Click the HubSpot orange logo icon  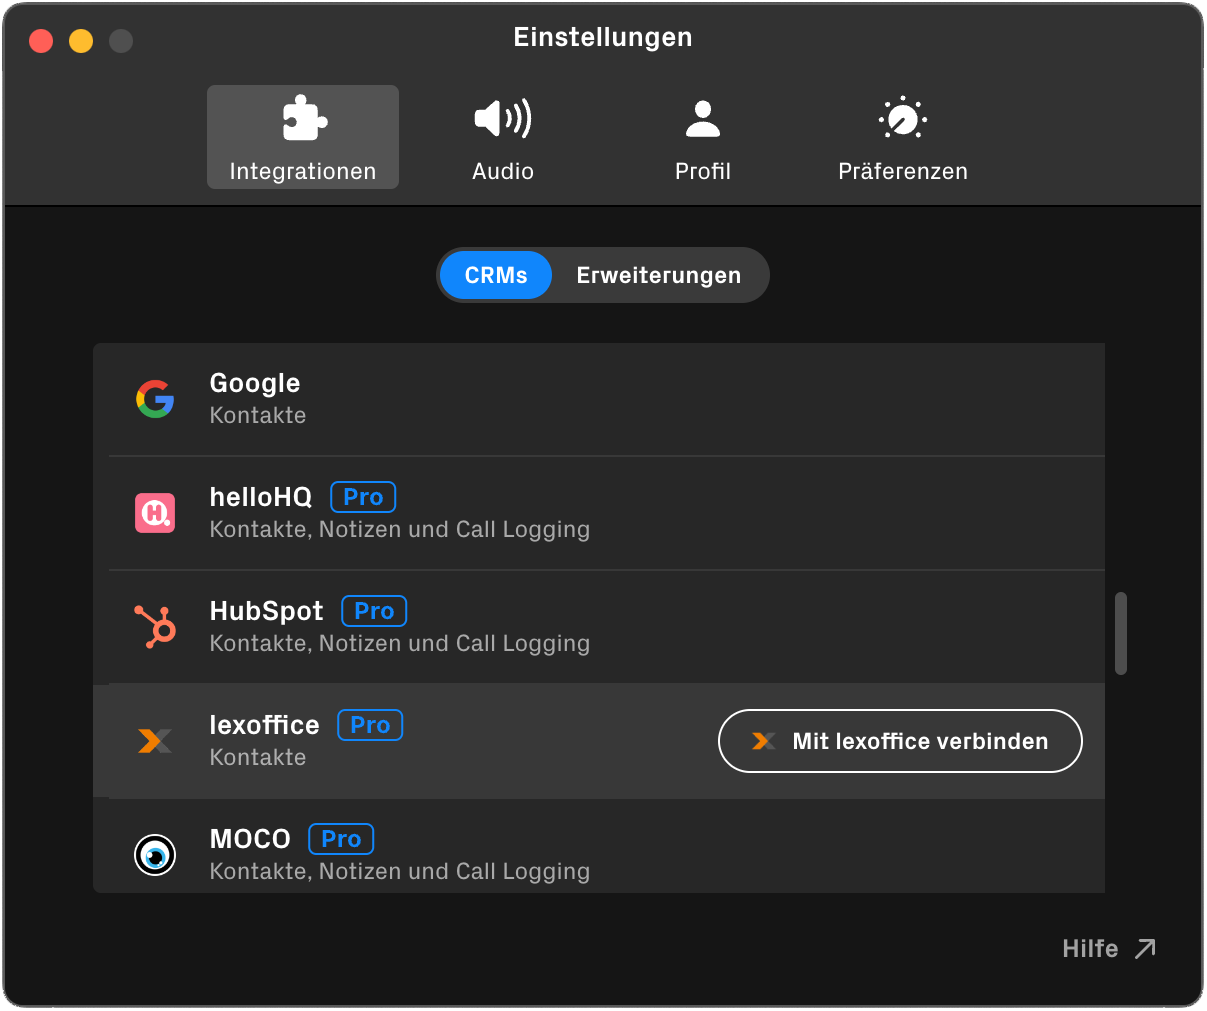pyautogui.click(x=155, y=627)
